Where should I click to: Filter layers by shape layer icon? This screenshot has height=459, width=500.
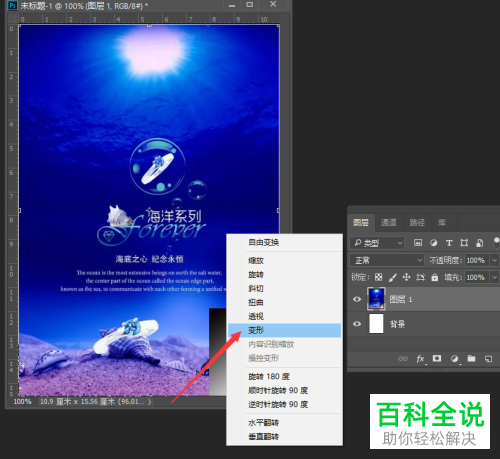coord(464,243)
